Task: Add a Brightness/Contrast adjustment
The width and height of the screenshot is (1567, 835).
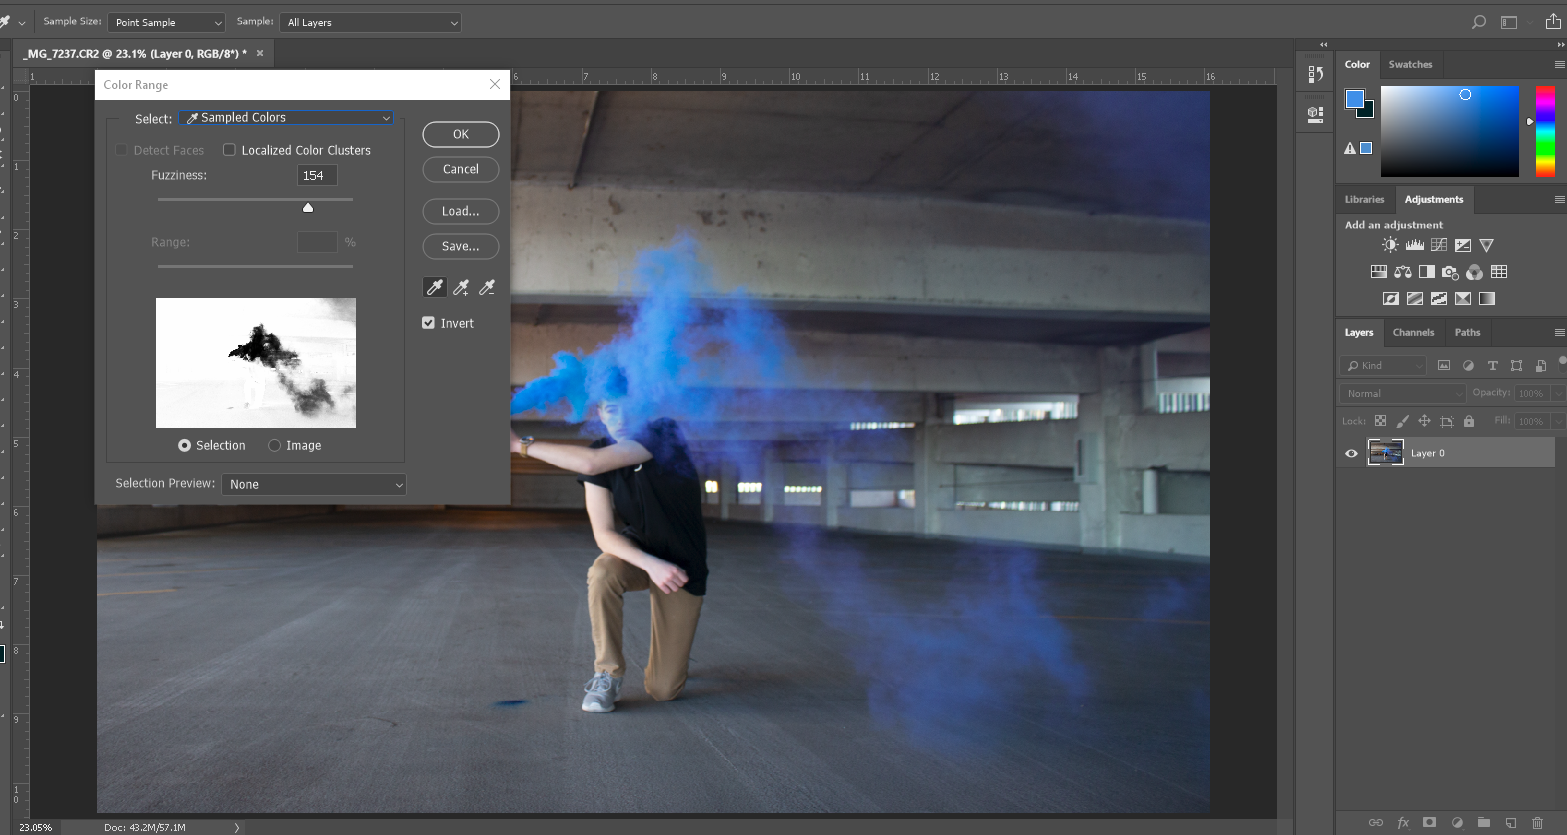Action: (x=1390, y=245)
